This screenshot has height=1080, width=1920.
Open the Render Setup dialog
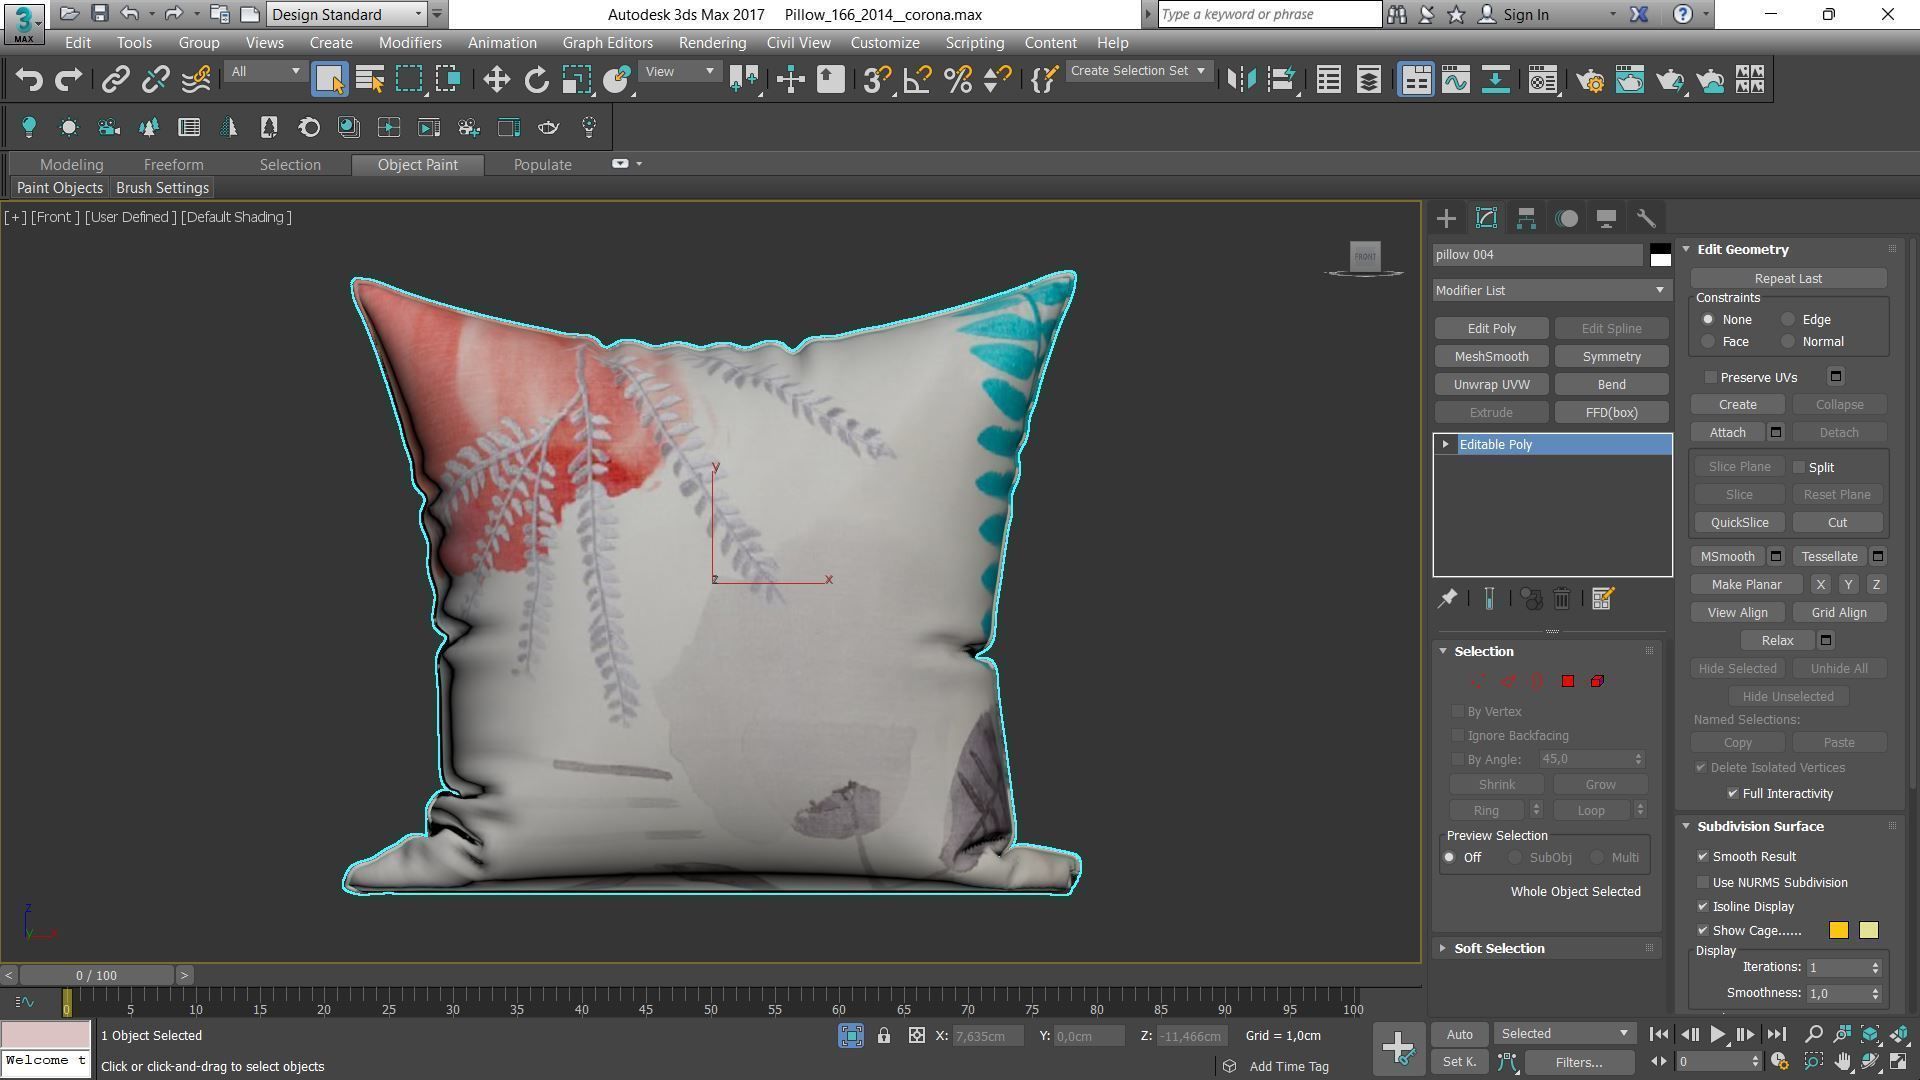click(x=1590, y=80)
